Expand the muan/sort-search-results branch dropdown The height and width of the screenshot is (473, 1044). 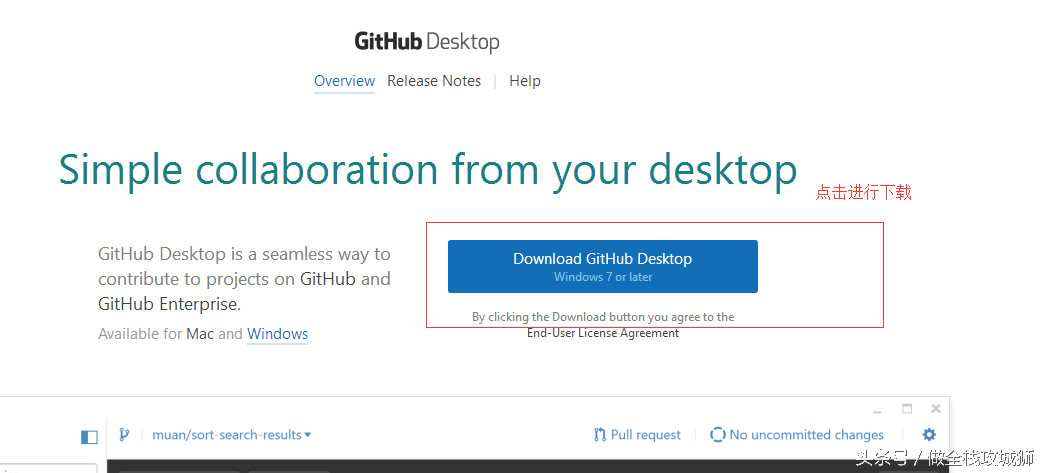232,435
